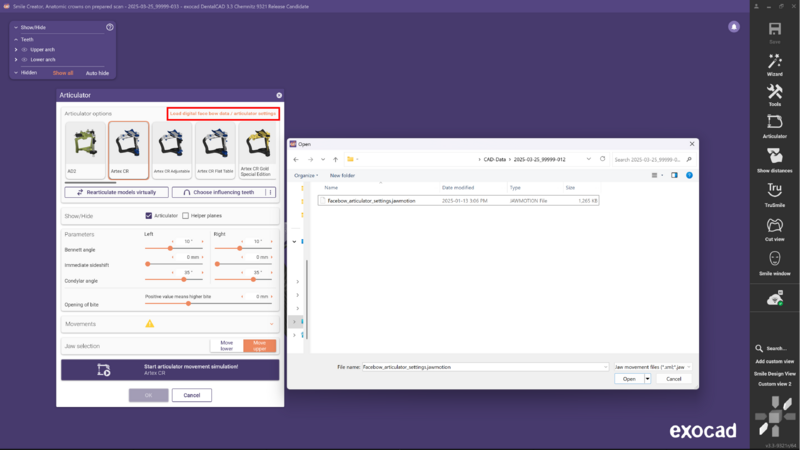
Task: Go back in Open dialog
Action: point(296,160)
